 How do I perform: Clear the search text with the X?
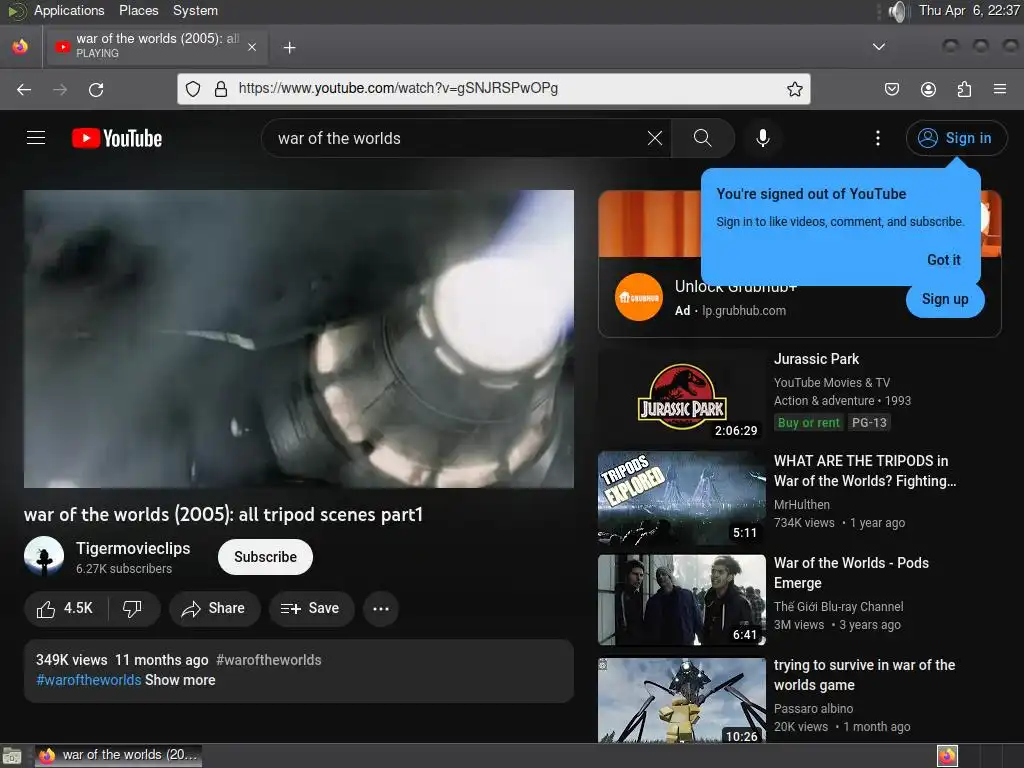point(654,138)
